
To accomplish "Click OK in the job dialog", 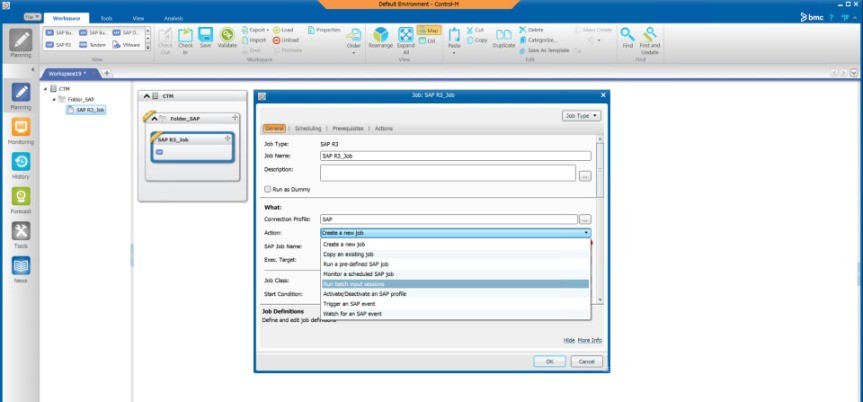I will click(549, 362).
